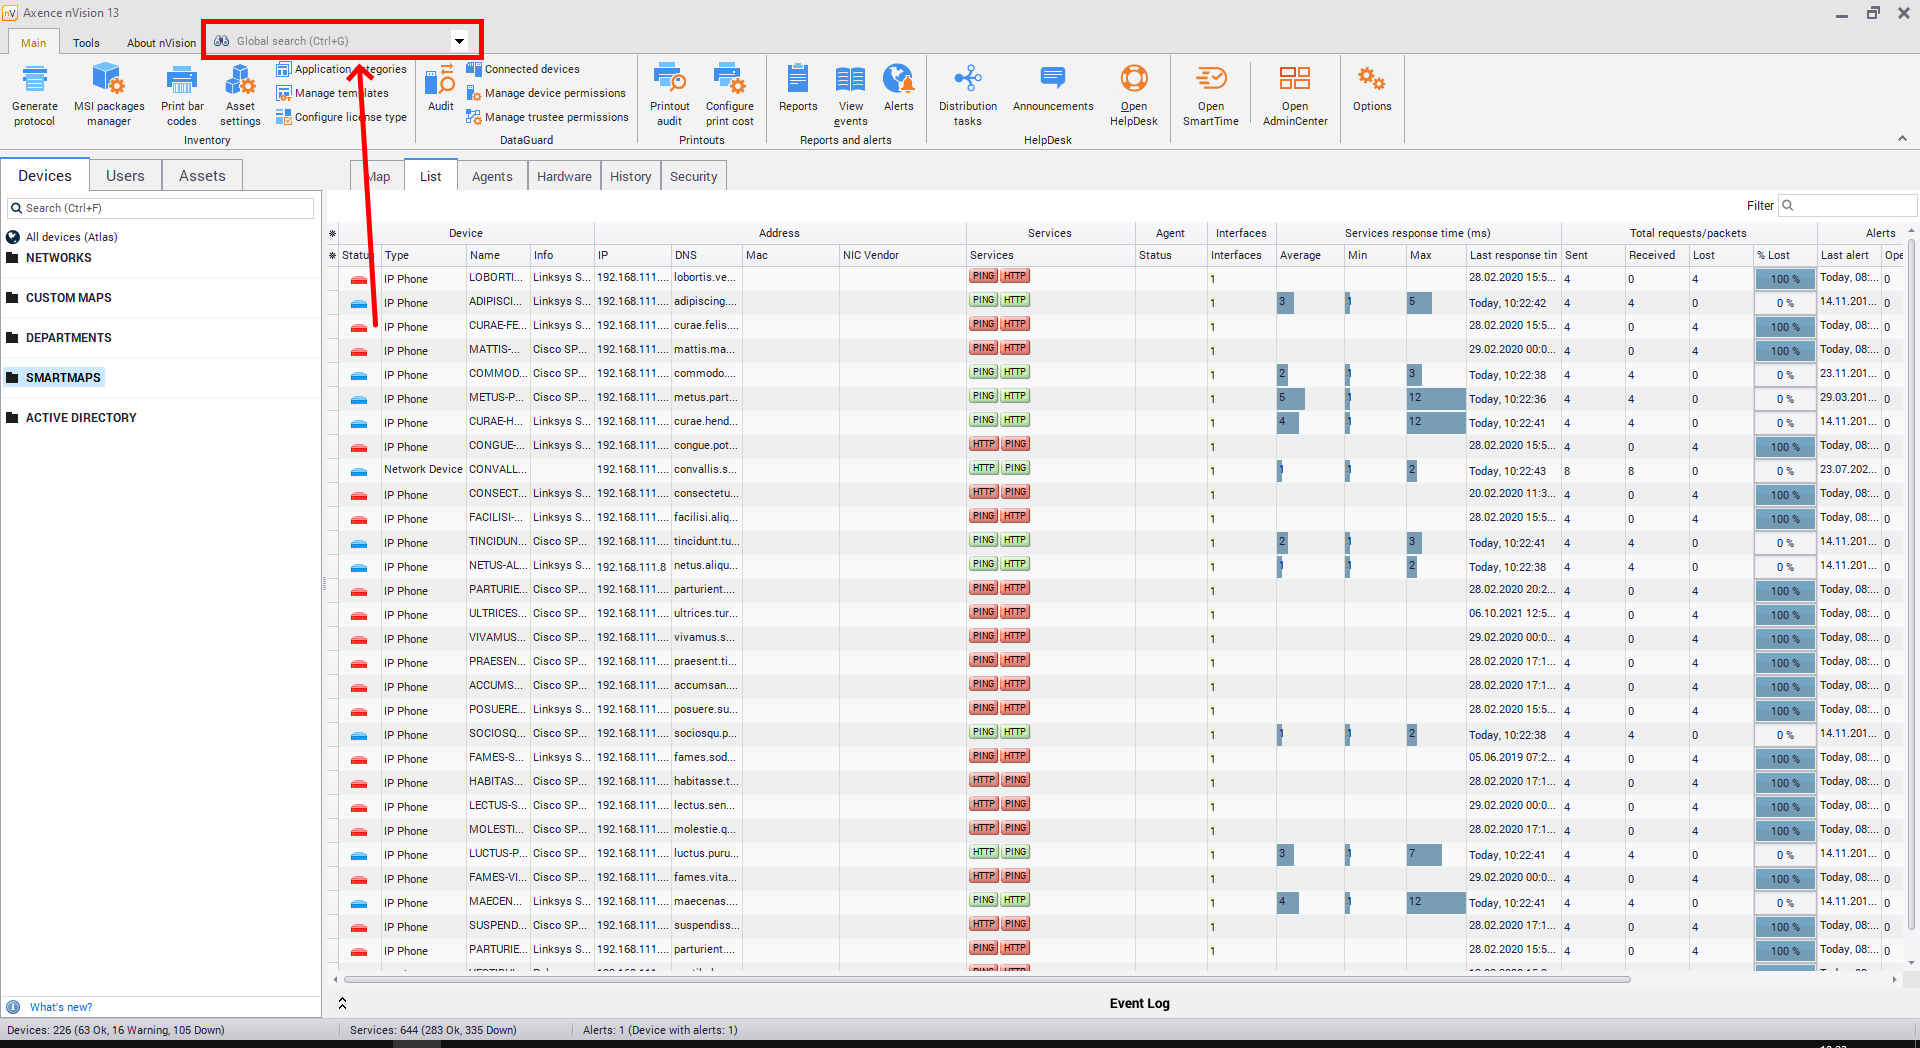Screen dimensions: 1920x1048
Task: Select the SMARTMAPS tree item
Action: pos(63,378)
